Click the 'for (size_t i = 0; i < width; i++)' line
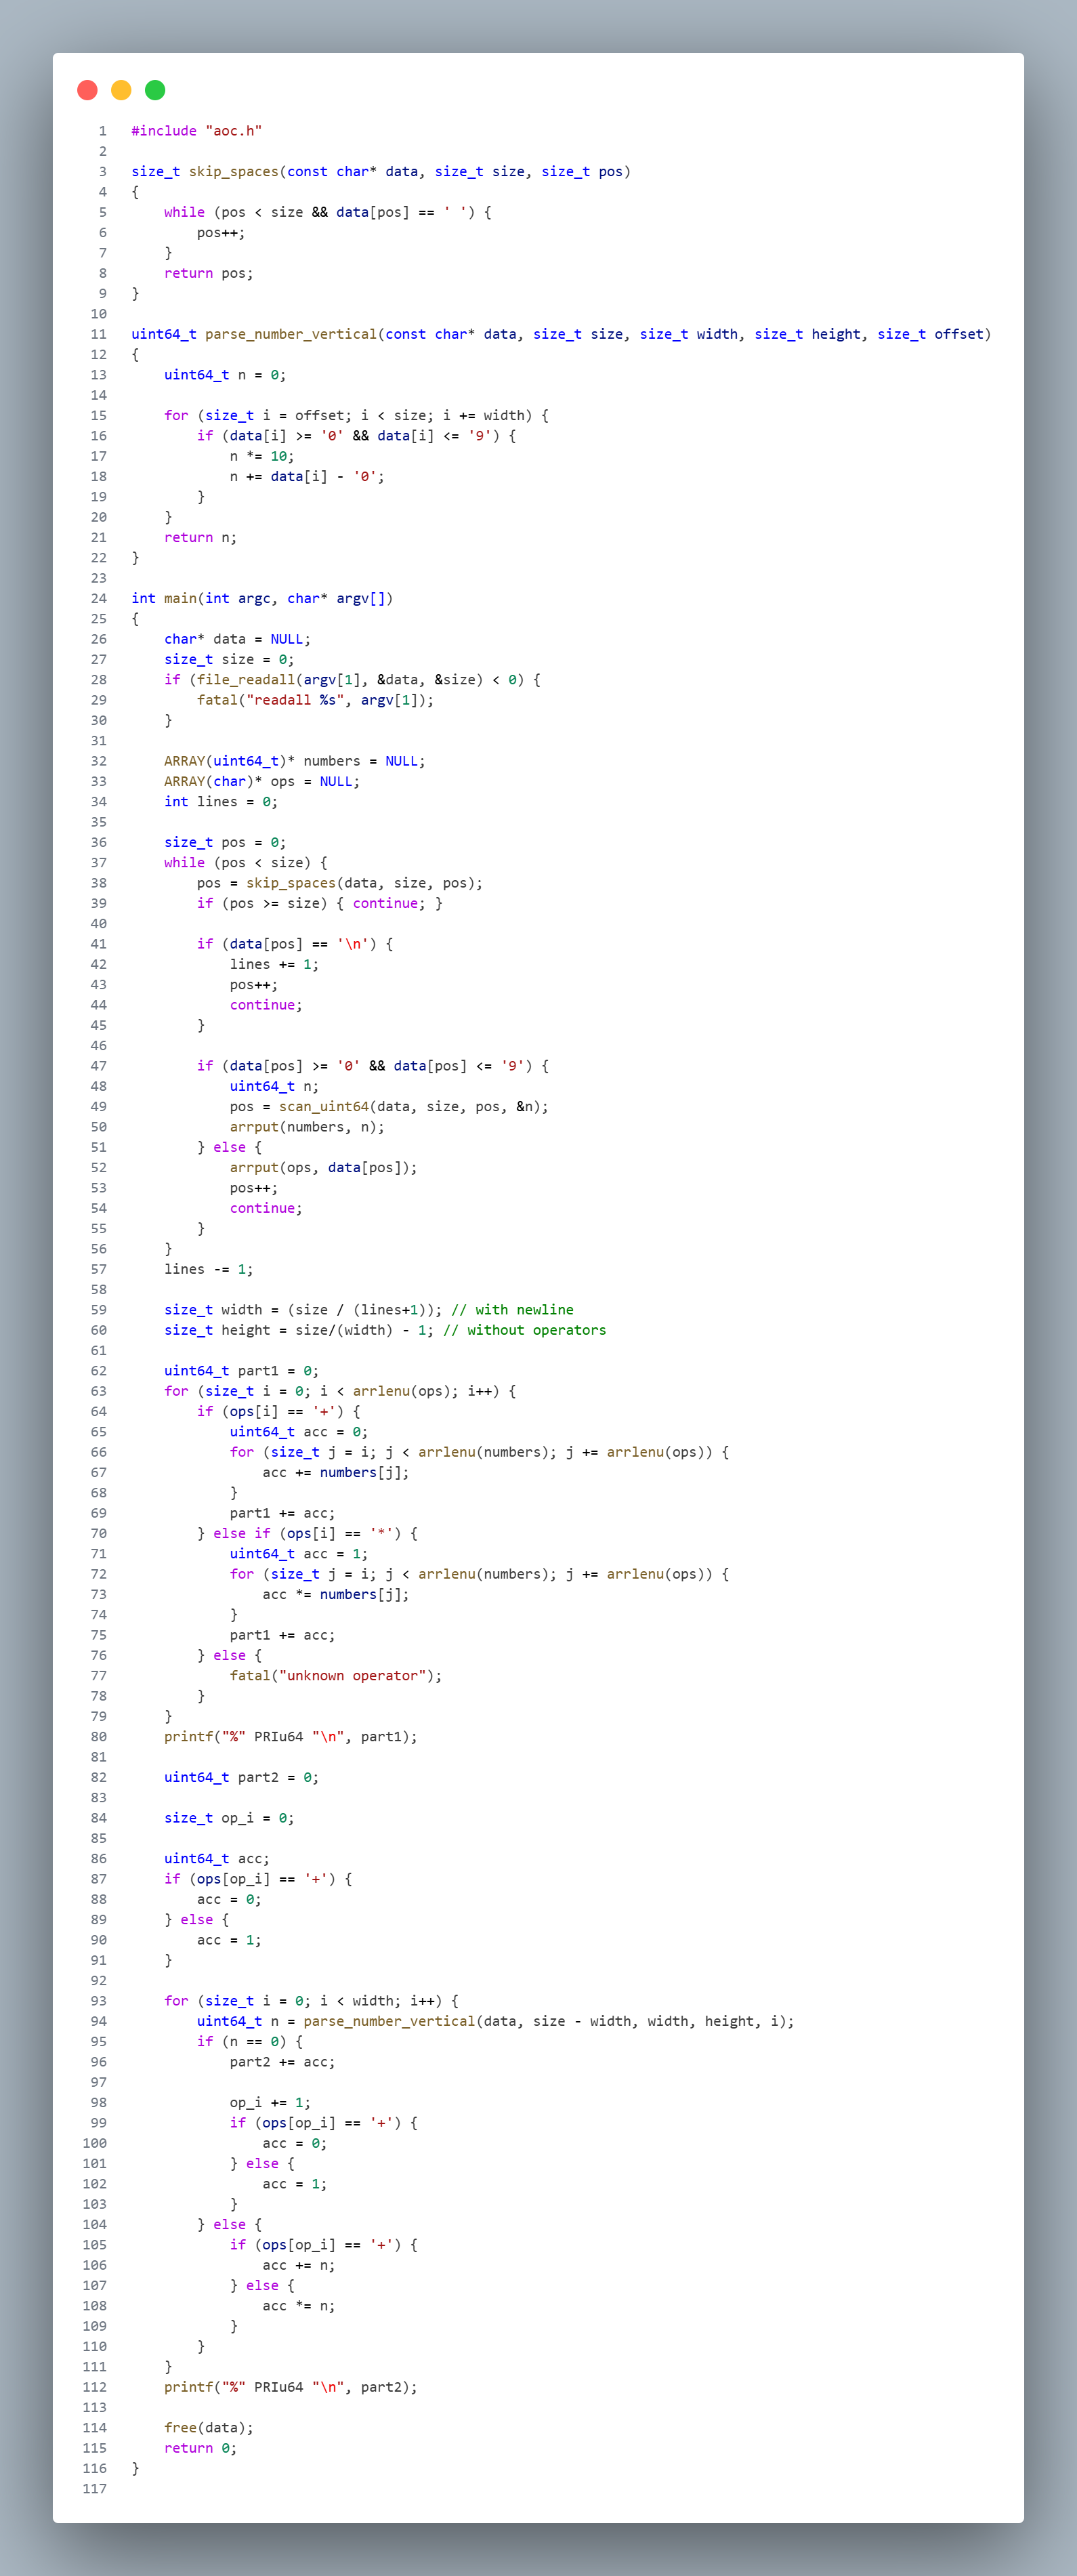This screenshot has height=2576, width=1077. 311,2001
